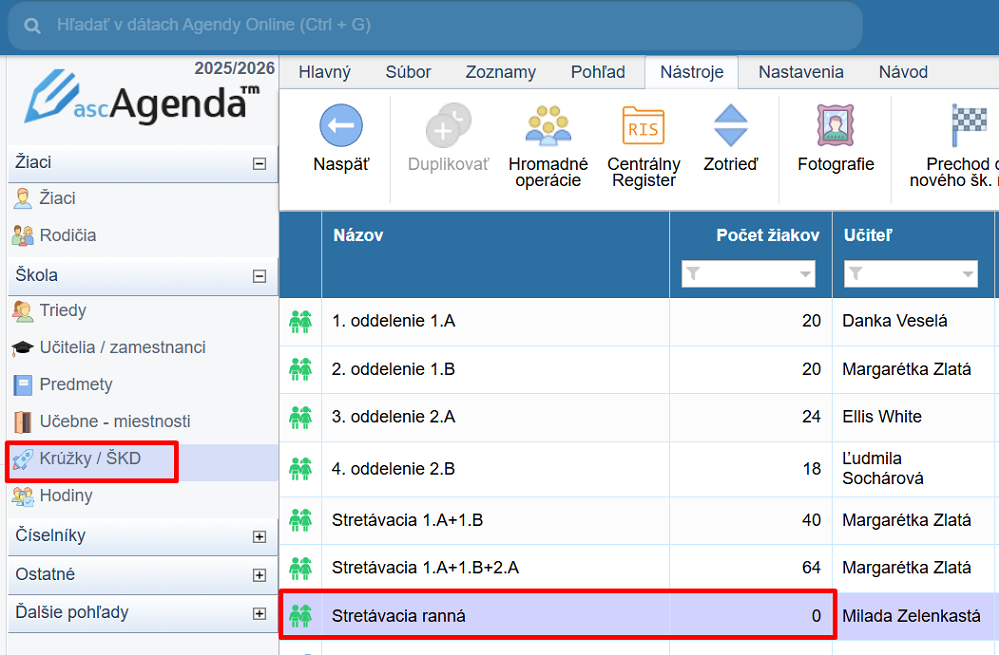The image size is (999, 655).
Task: Open Triedy in the sidebar
Action: pos(62,311)
